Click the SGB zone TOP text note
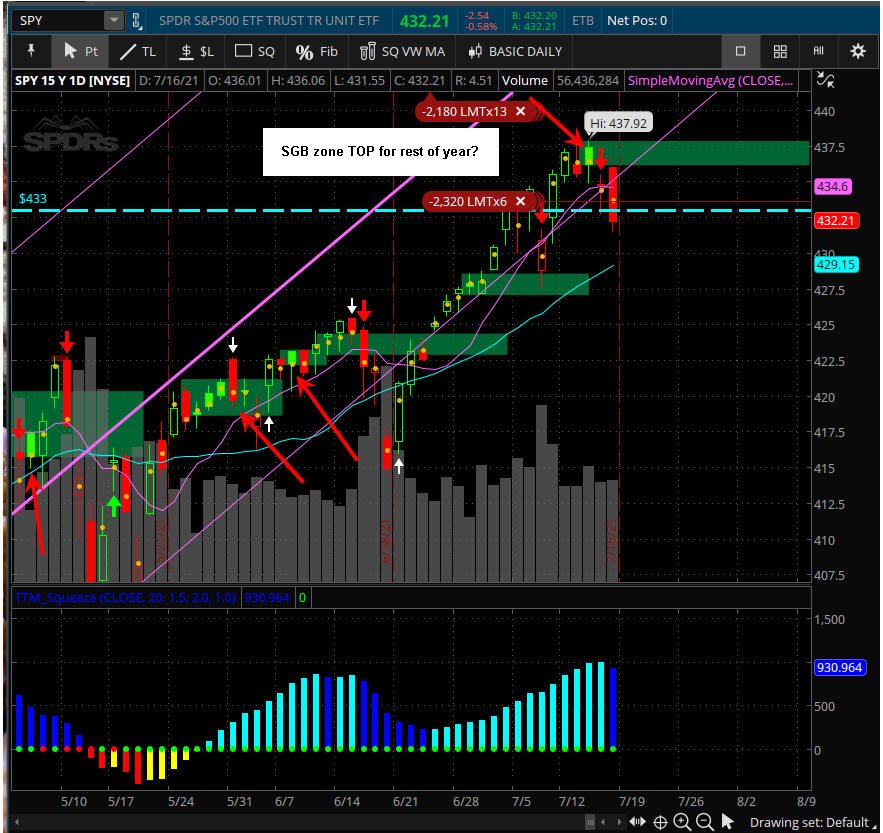 point(381,152)
